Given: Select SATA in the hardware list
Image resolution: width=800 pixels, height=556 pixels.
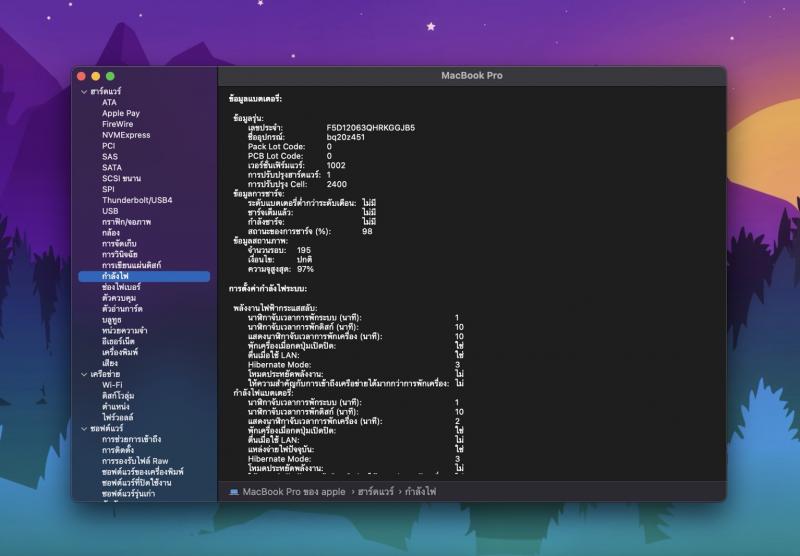Looking at the screenshot, I should 112,168.
